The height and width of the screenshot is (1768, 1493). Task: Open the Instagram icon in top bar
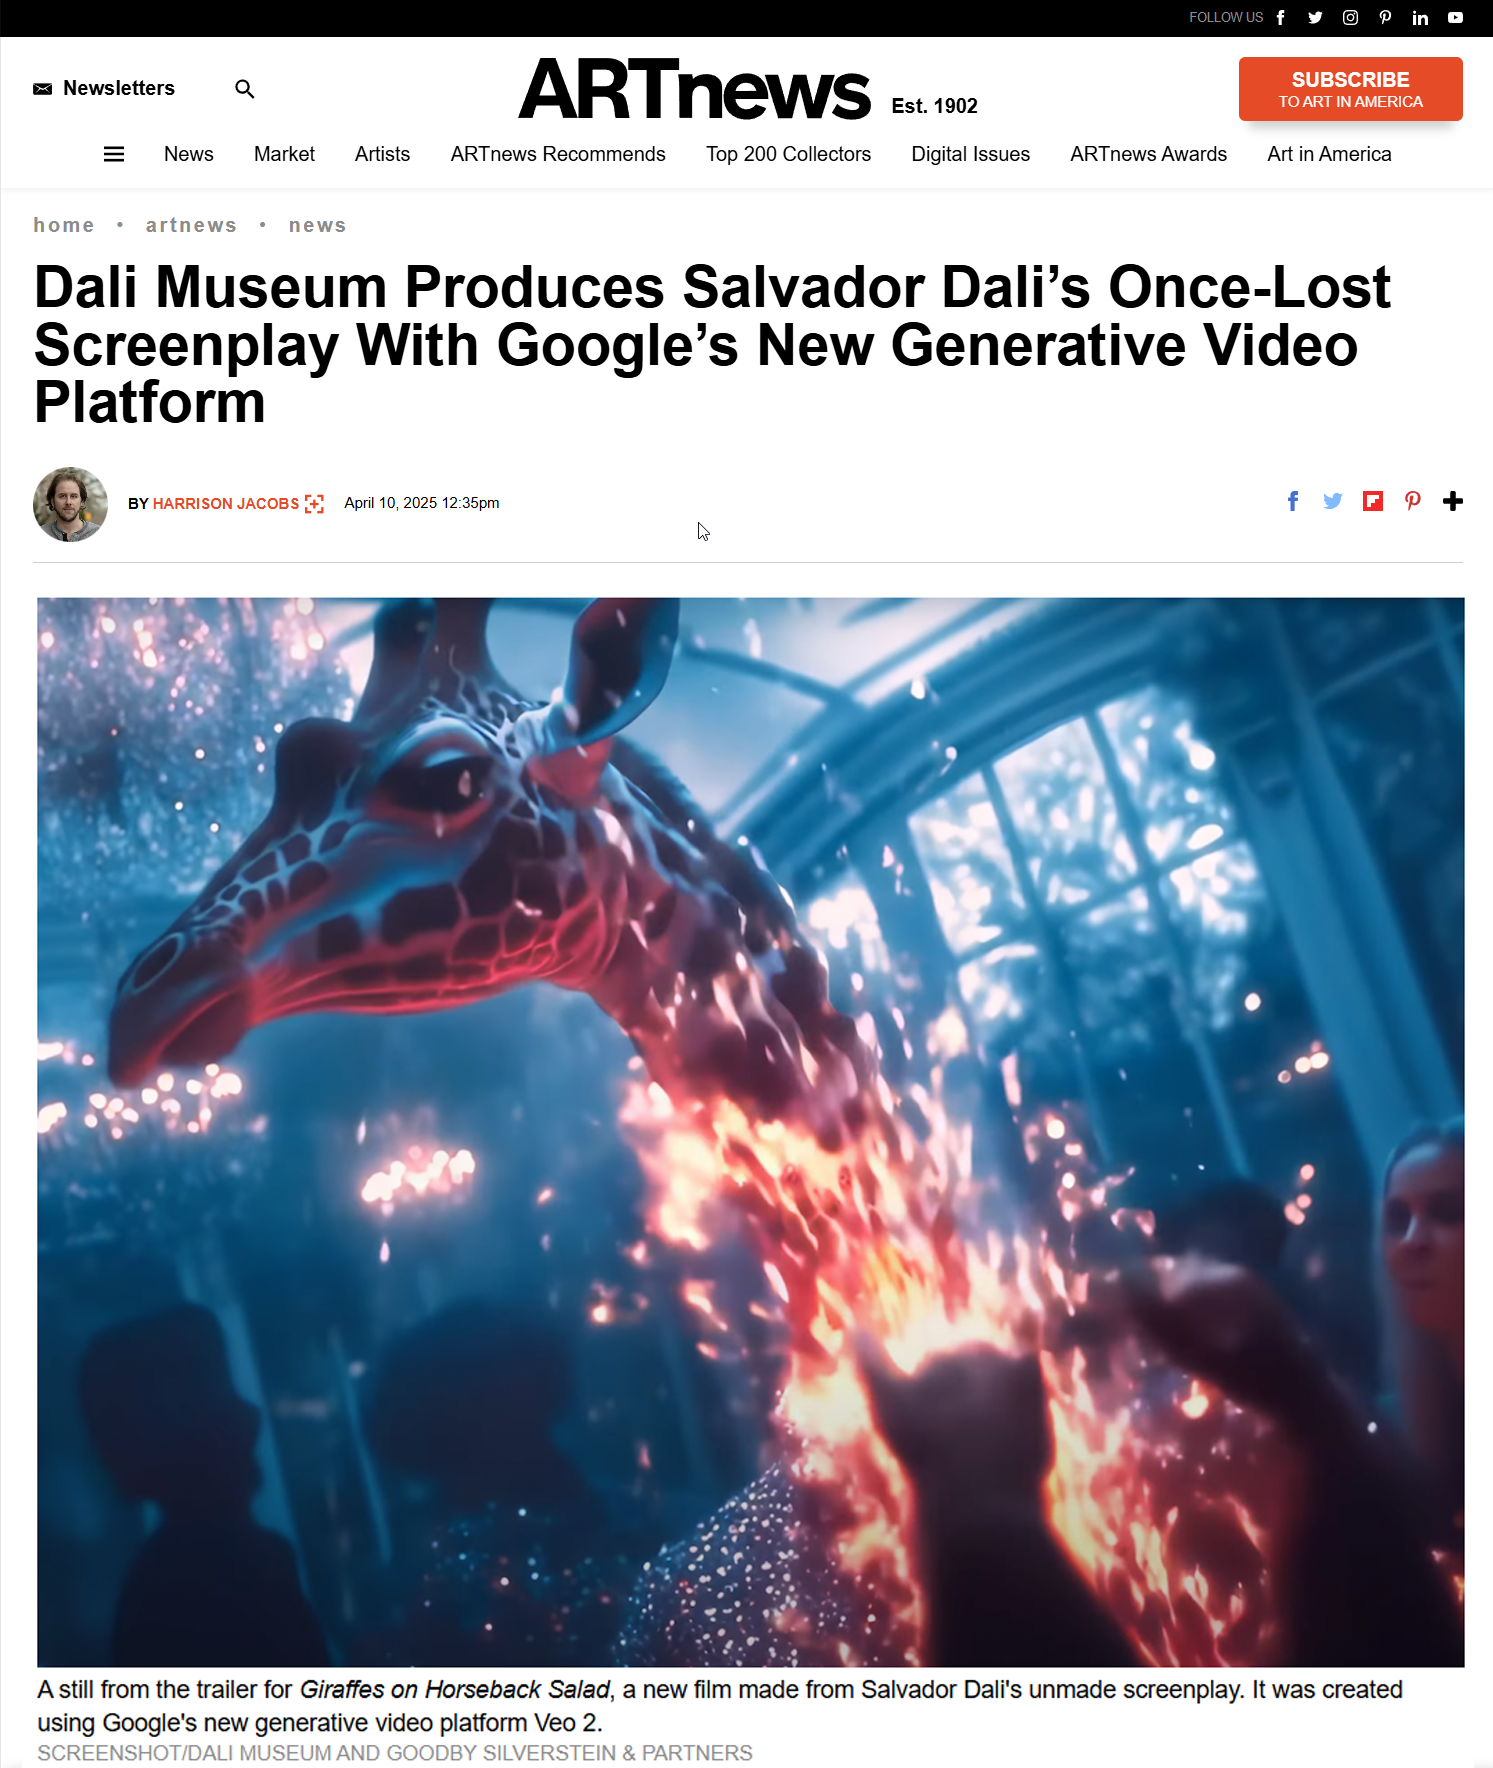pos(1350,18)
